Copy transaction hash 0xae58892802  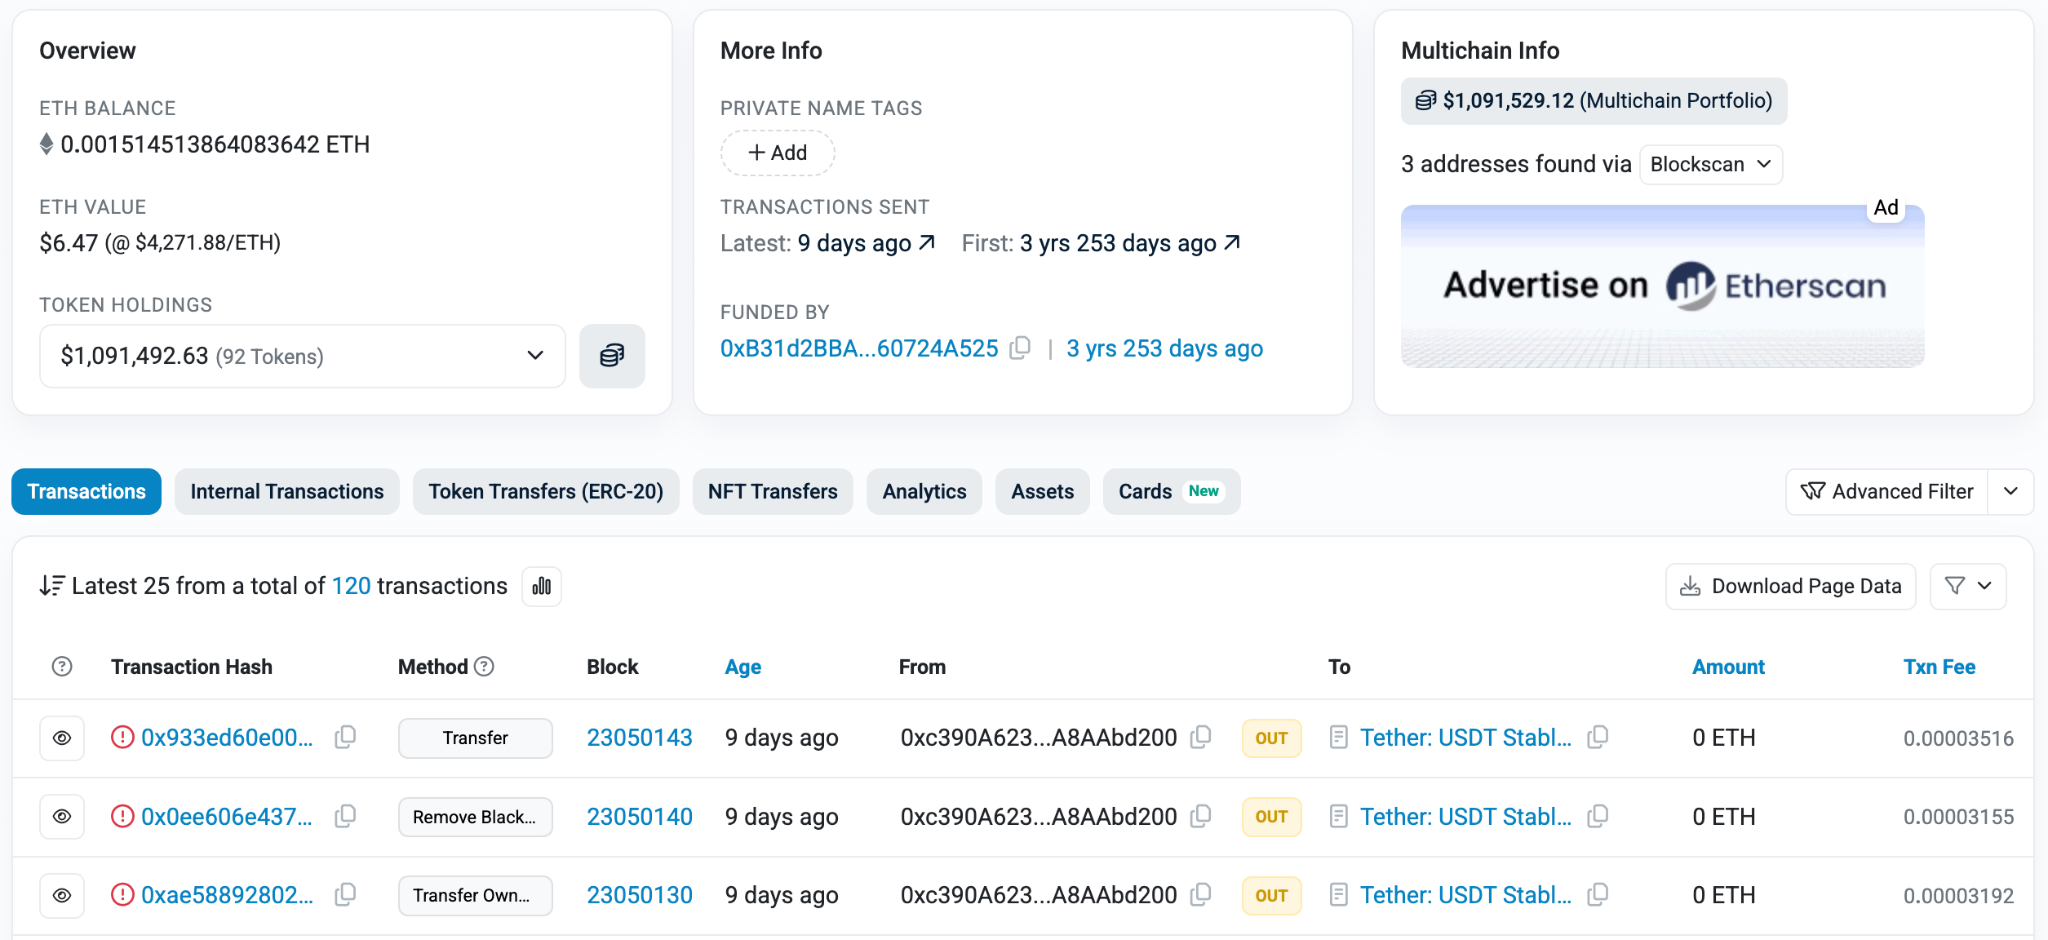(345, 895)
